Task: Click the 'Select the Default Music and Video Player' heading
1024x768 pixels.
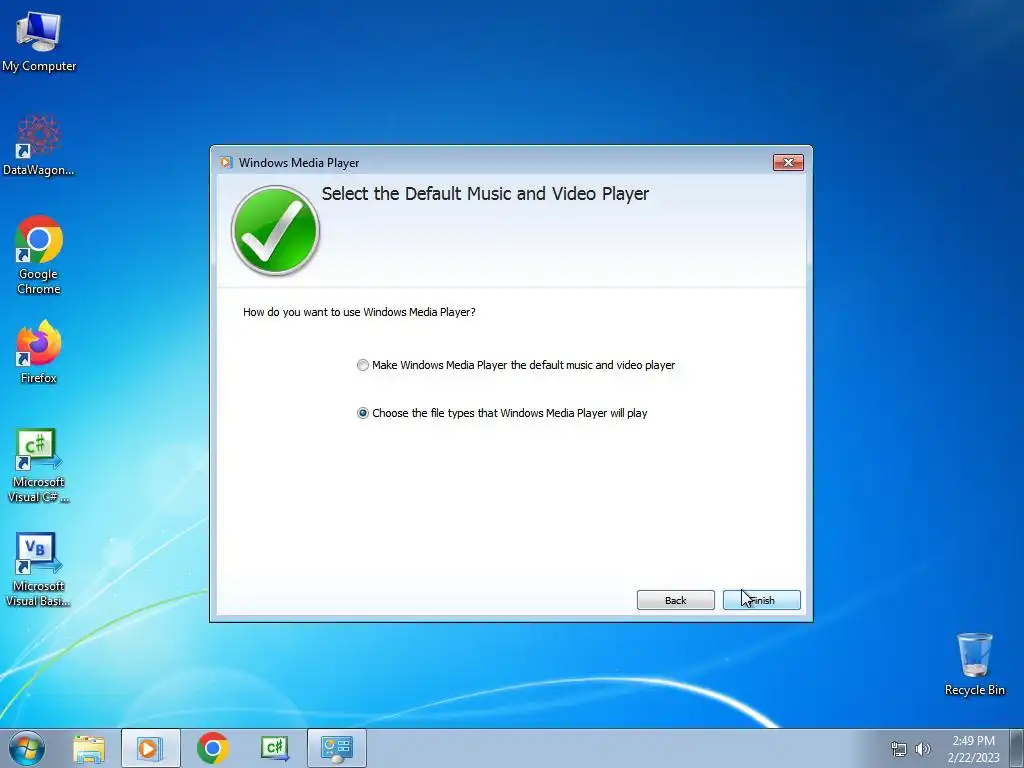Action: coord(485,194)
